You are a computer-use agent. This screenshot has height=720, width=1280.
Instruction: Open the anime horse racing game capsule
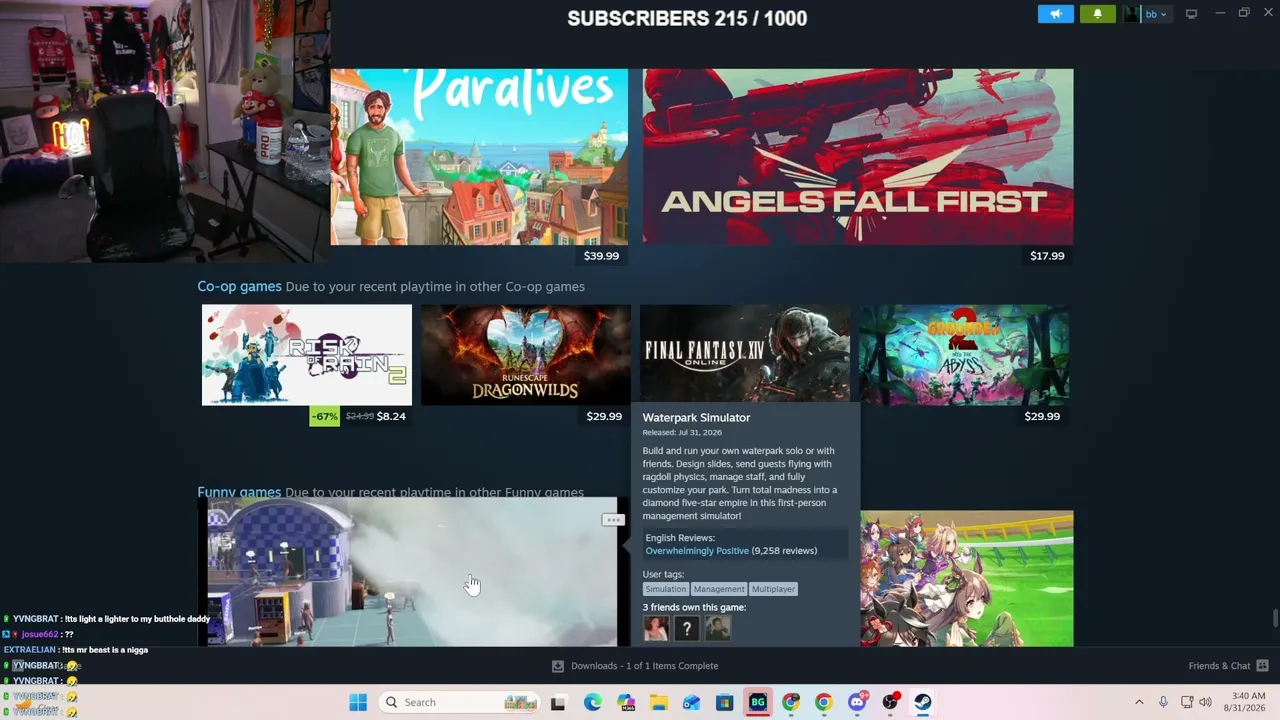click(x=967, y=579)
